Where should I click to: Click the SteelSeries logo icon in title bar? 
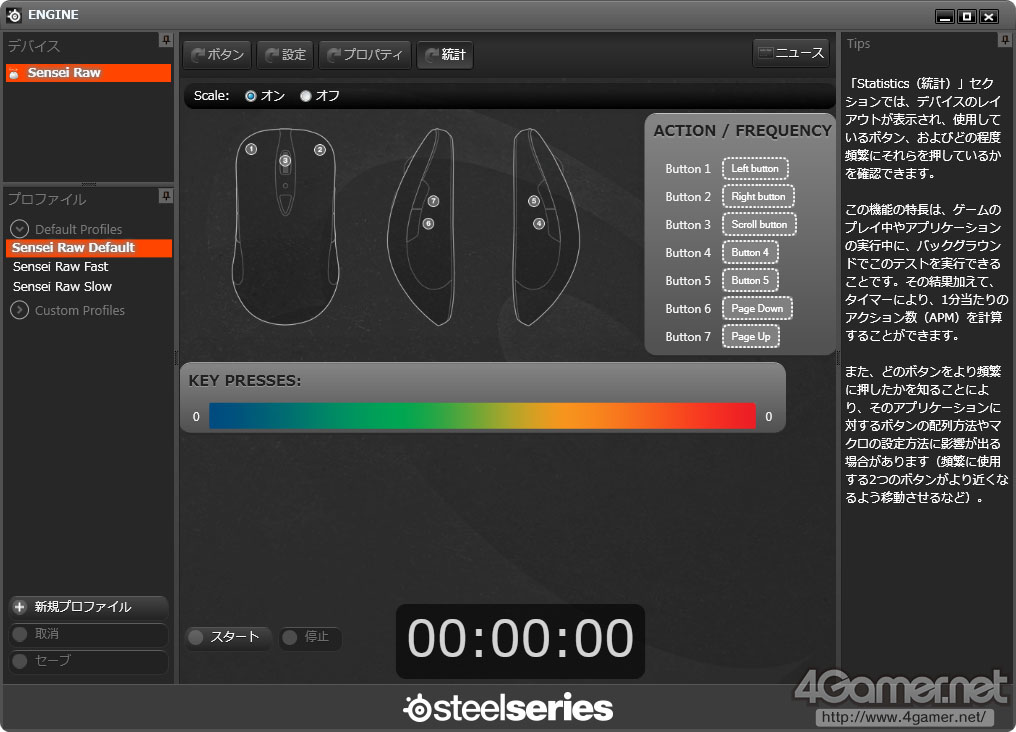click(x=14, y=15)
